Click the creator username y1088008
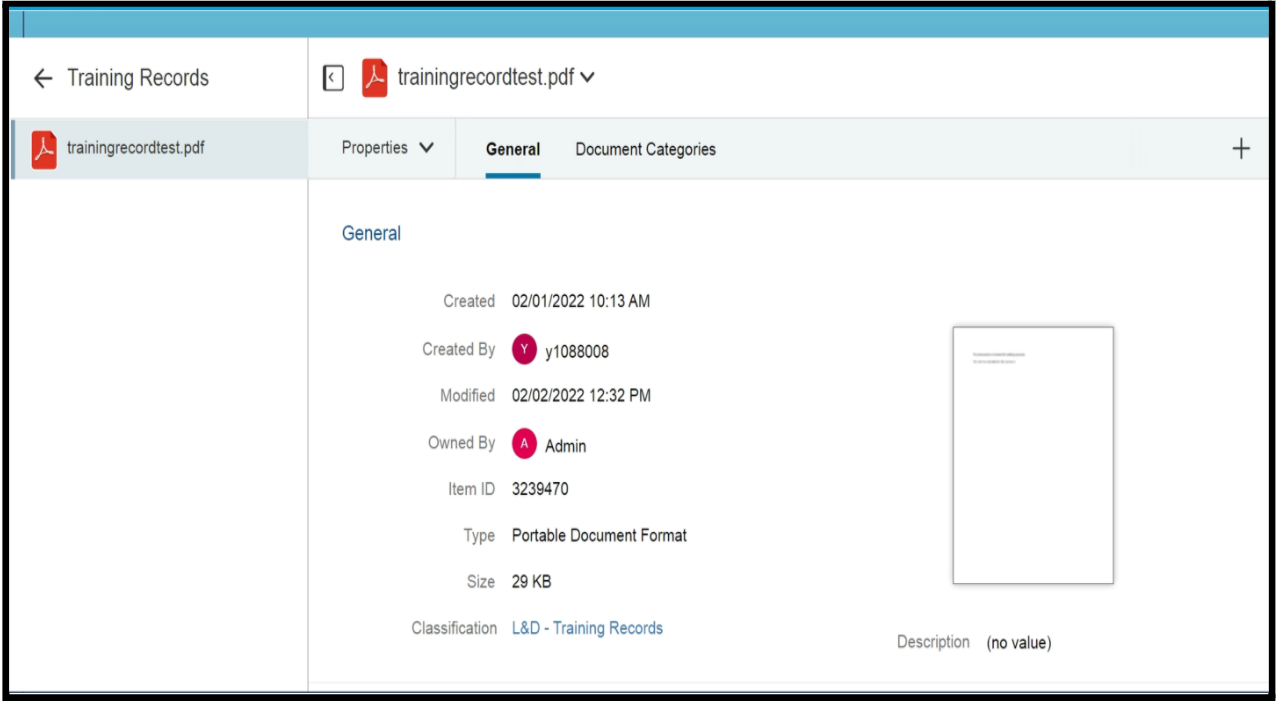The width and height of the screenshot is (1277, 701). point(577,351)
